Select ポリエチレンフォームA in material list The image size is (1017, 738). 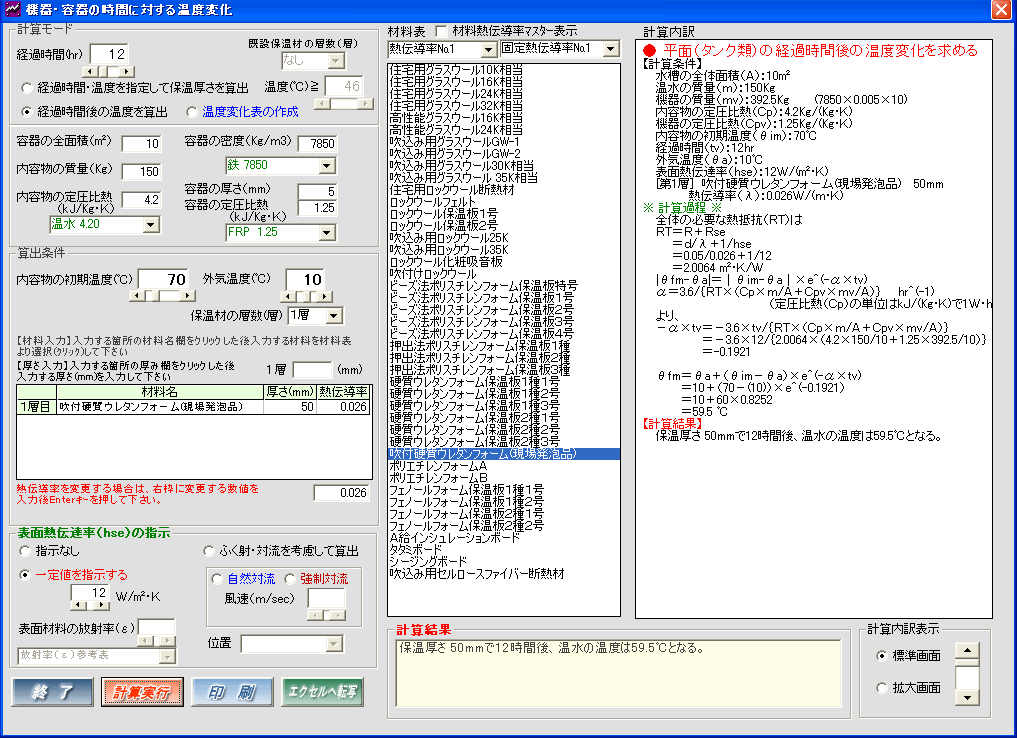tap(438, 466)
